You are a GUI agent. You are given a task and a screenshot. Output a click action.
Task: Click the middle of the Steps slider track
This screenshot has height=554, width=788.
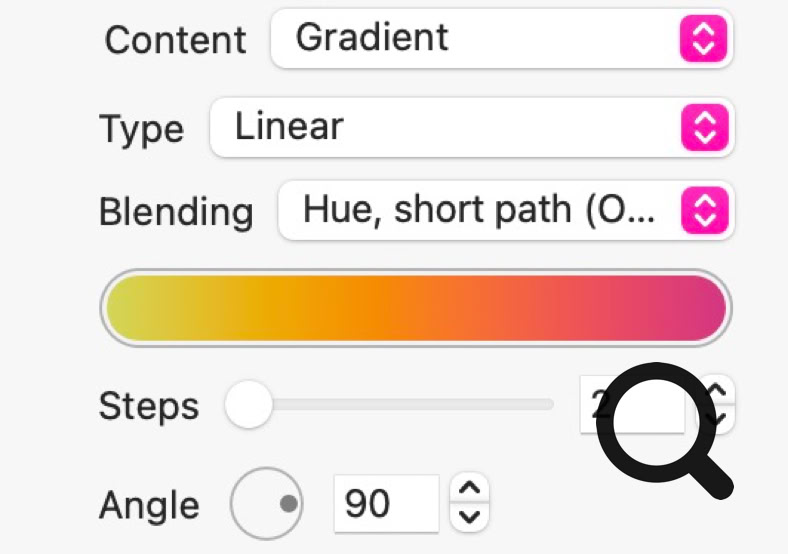click(x=400, y=405)
